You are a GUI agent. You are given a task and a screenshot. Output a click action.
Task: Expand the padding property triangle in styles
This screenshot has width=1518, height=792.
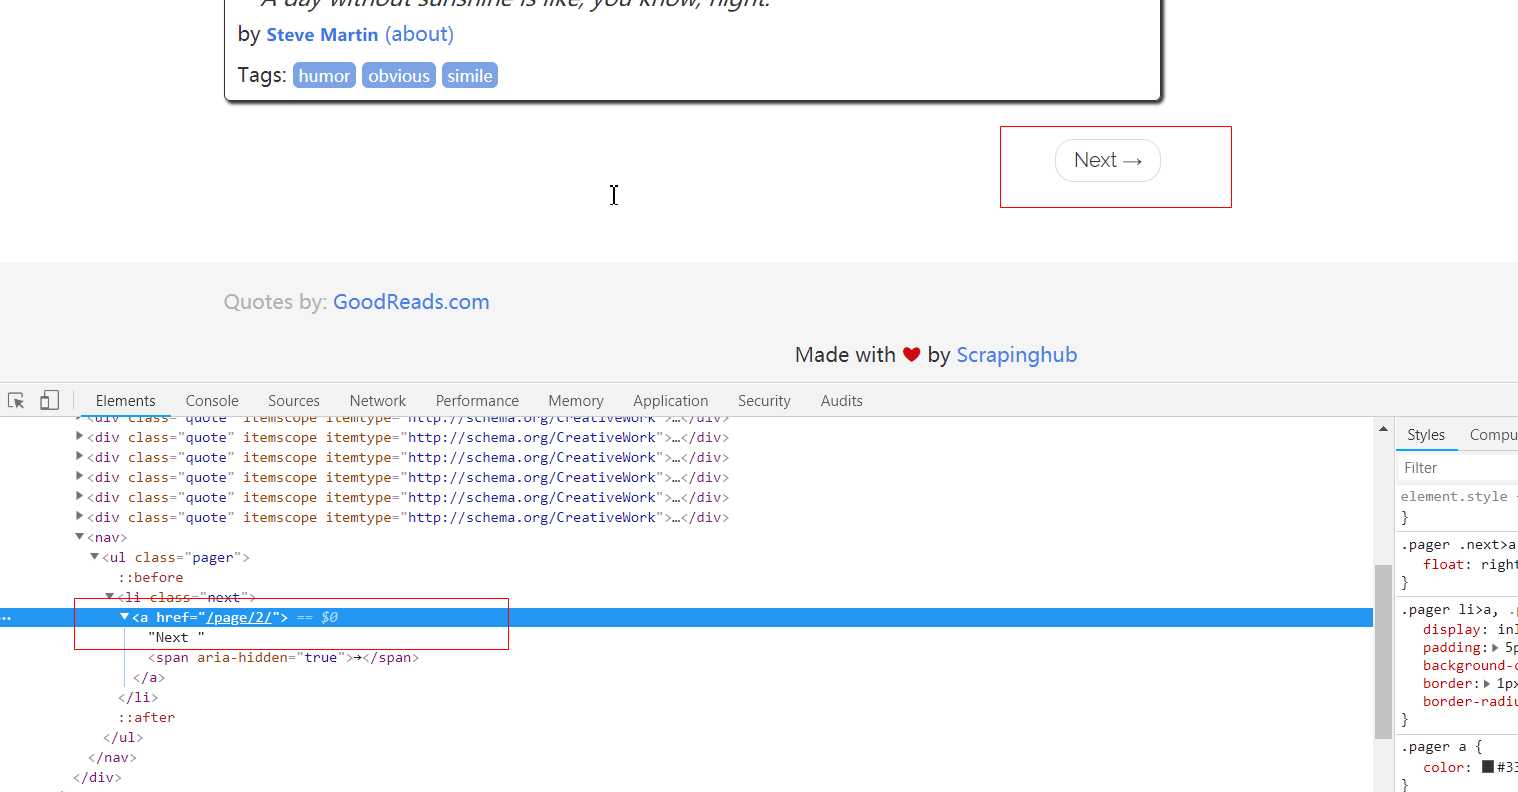click(x=1495, y=647)
